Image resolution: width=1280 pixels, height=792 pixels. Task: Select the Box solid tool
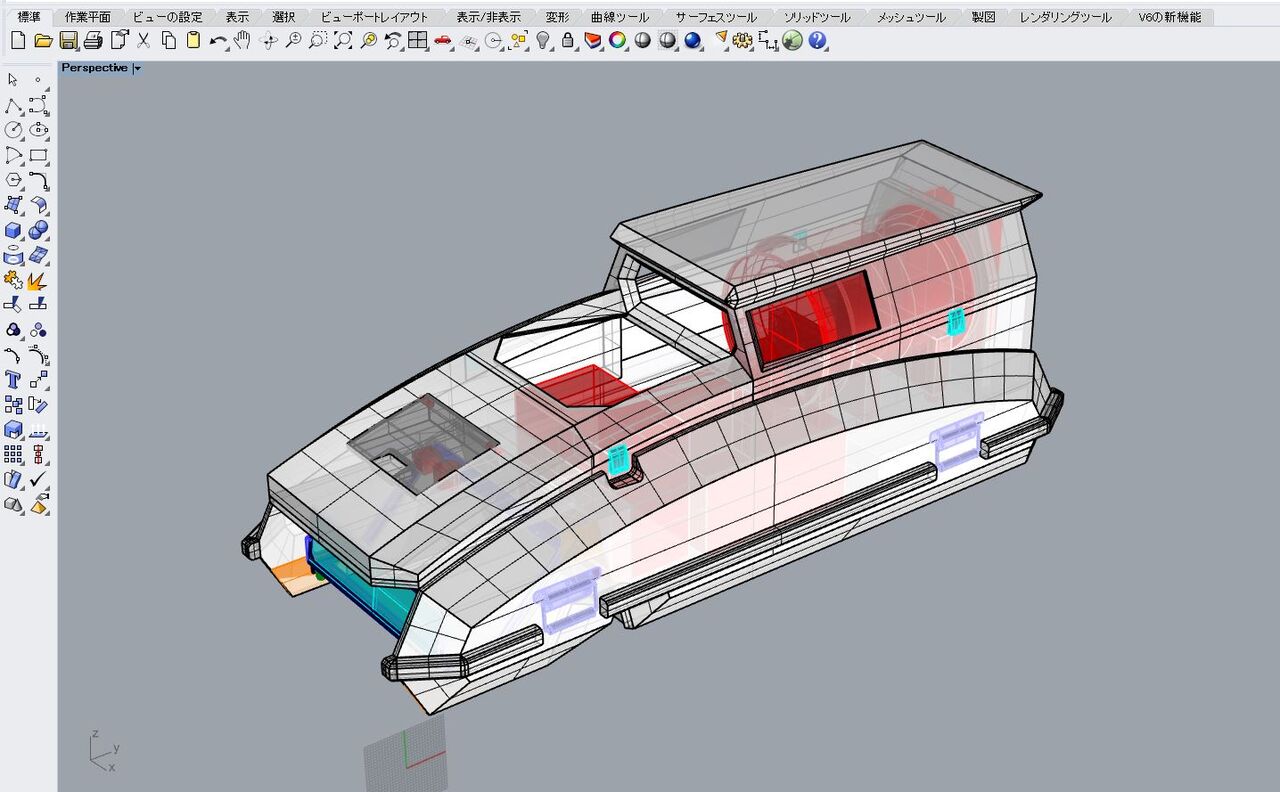pyautogui.click(x=13, y=230)
